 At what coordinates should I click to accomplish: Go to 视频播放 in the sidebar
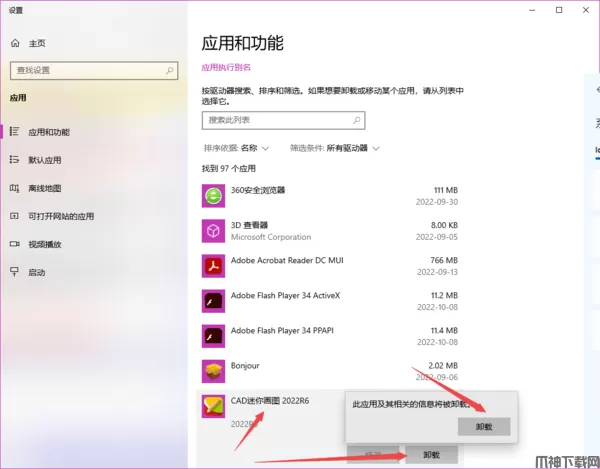[x=45, y=244]
